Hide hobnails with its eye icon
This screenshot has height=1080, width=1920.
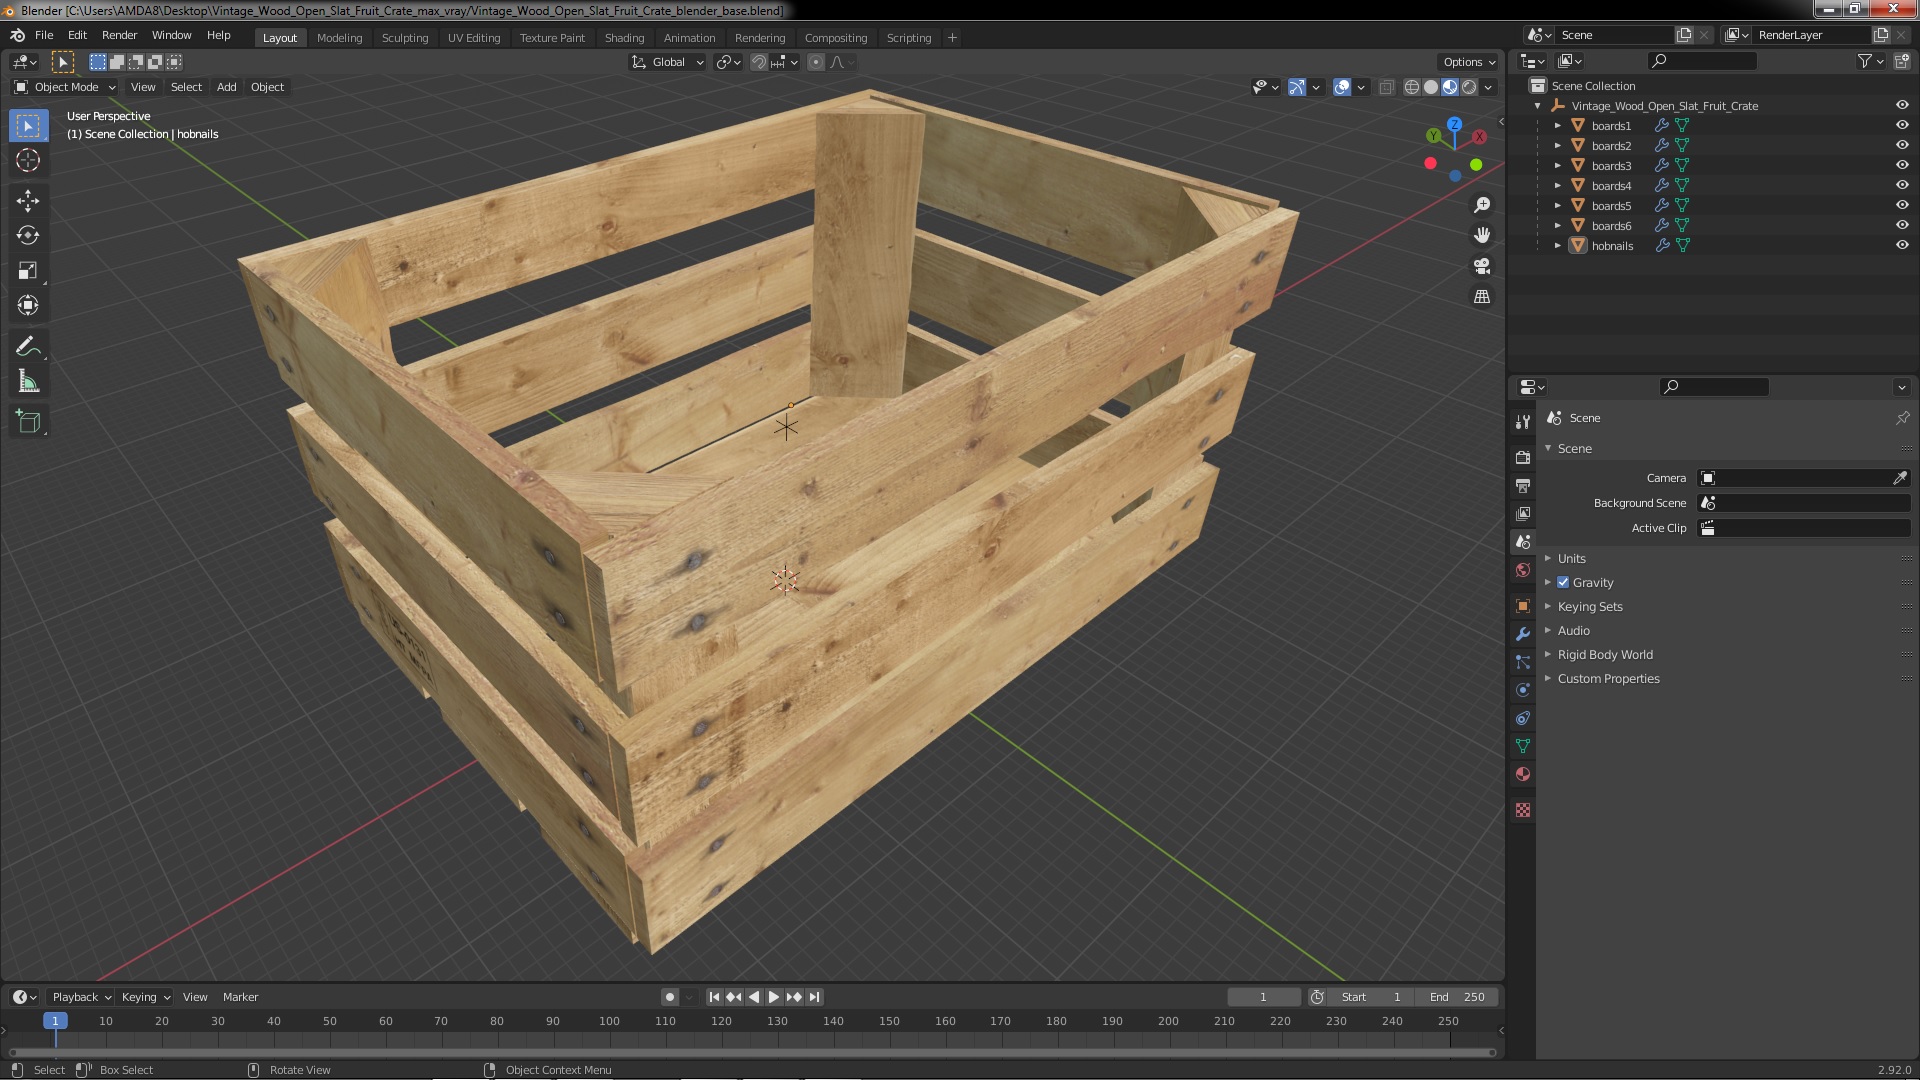click(1902, 245)
